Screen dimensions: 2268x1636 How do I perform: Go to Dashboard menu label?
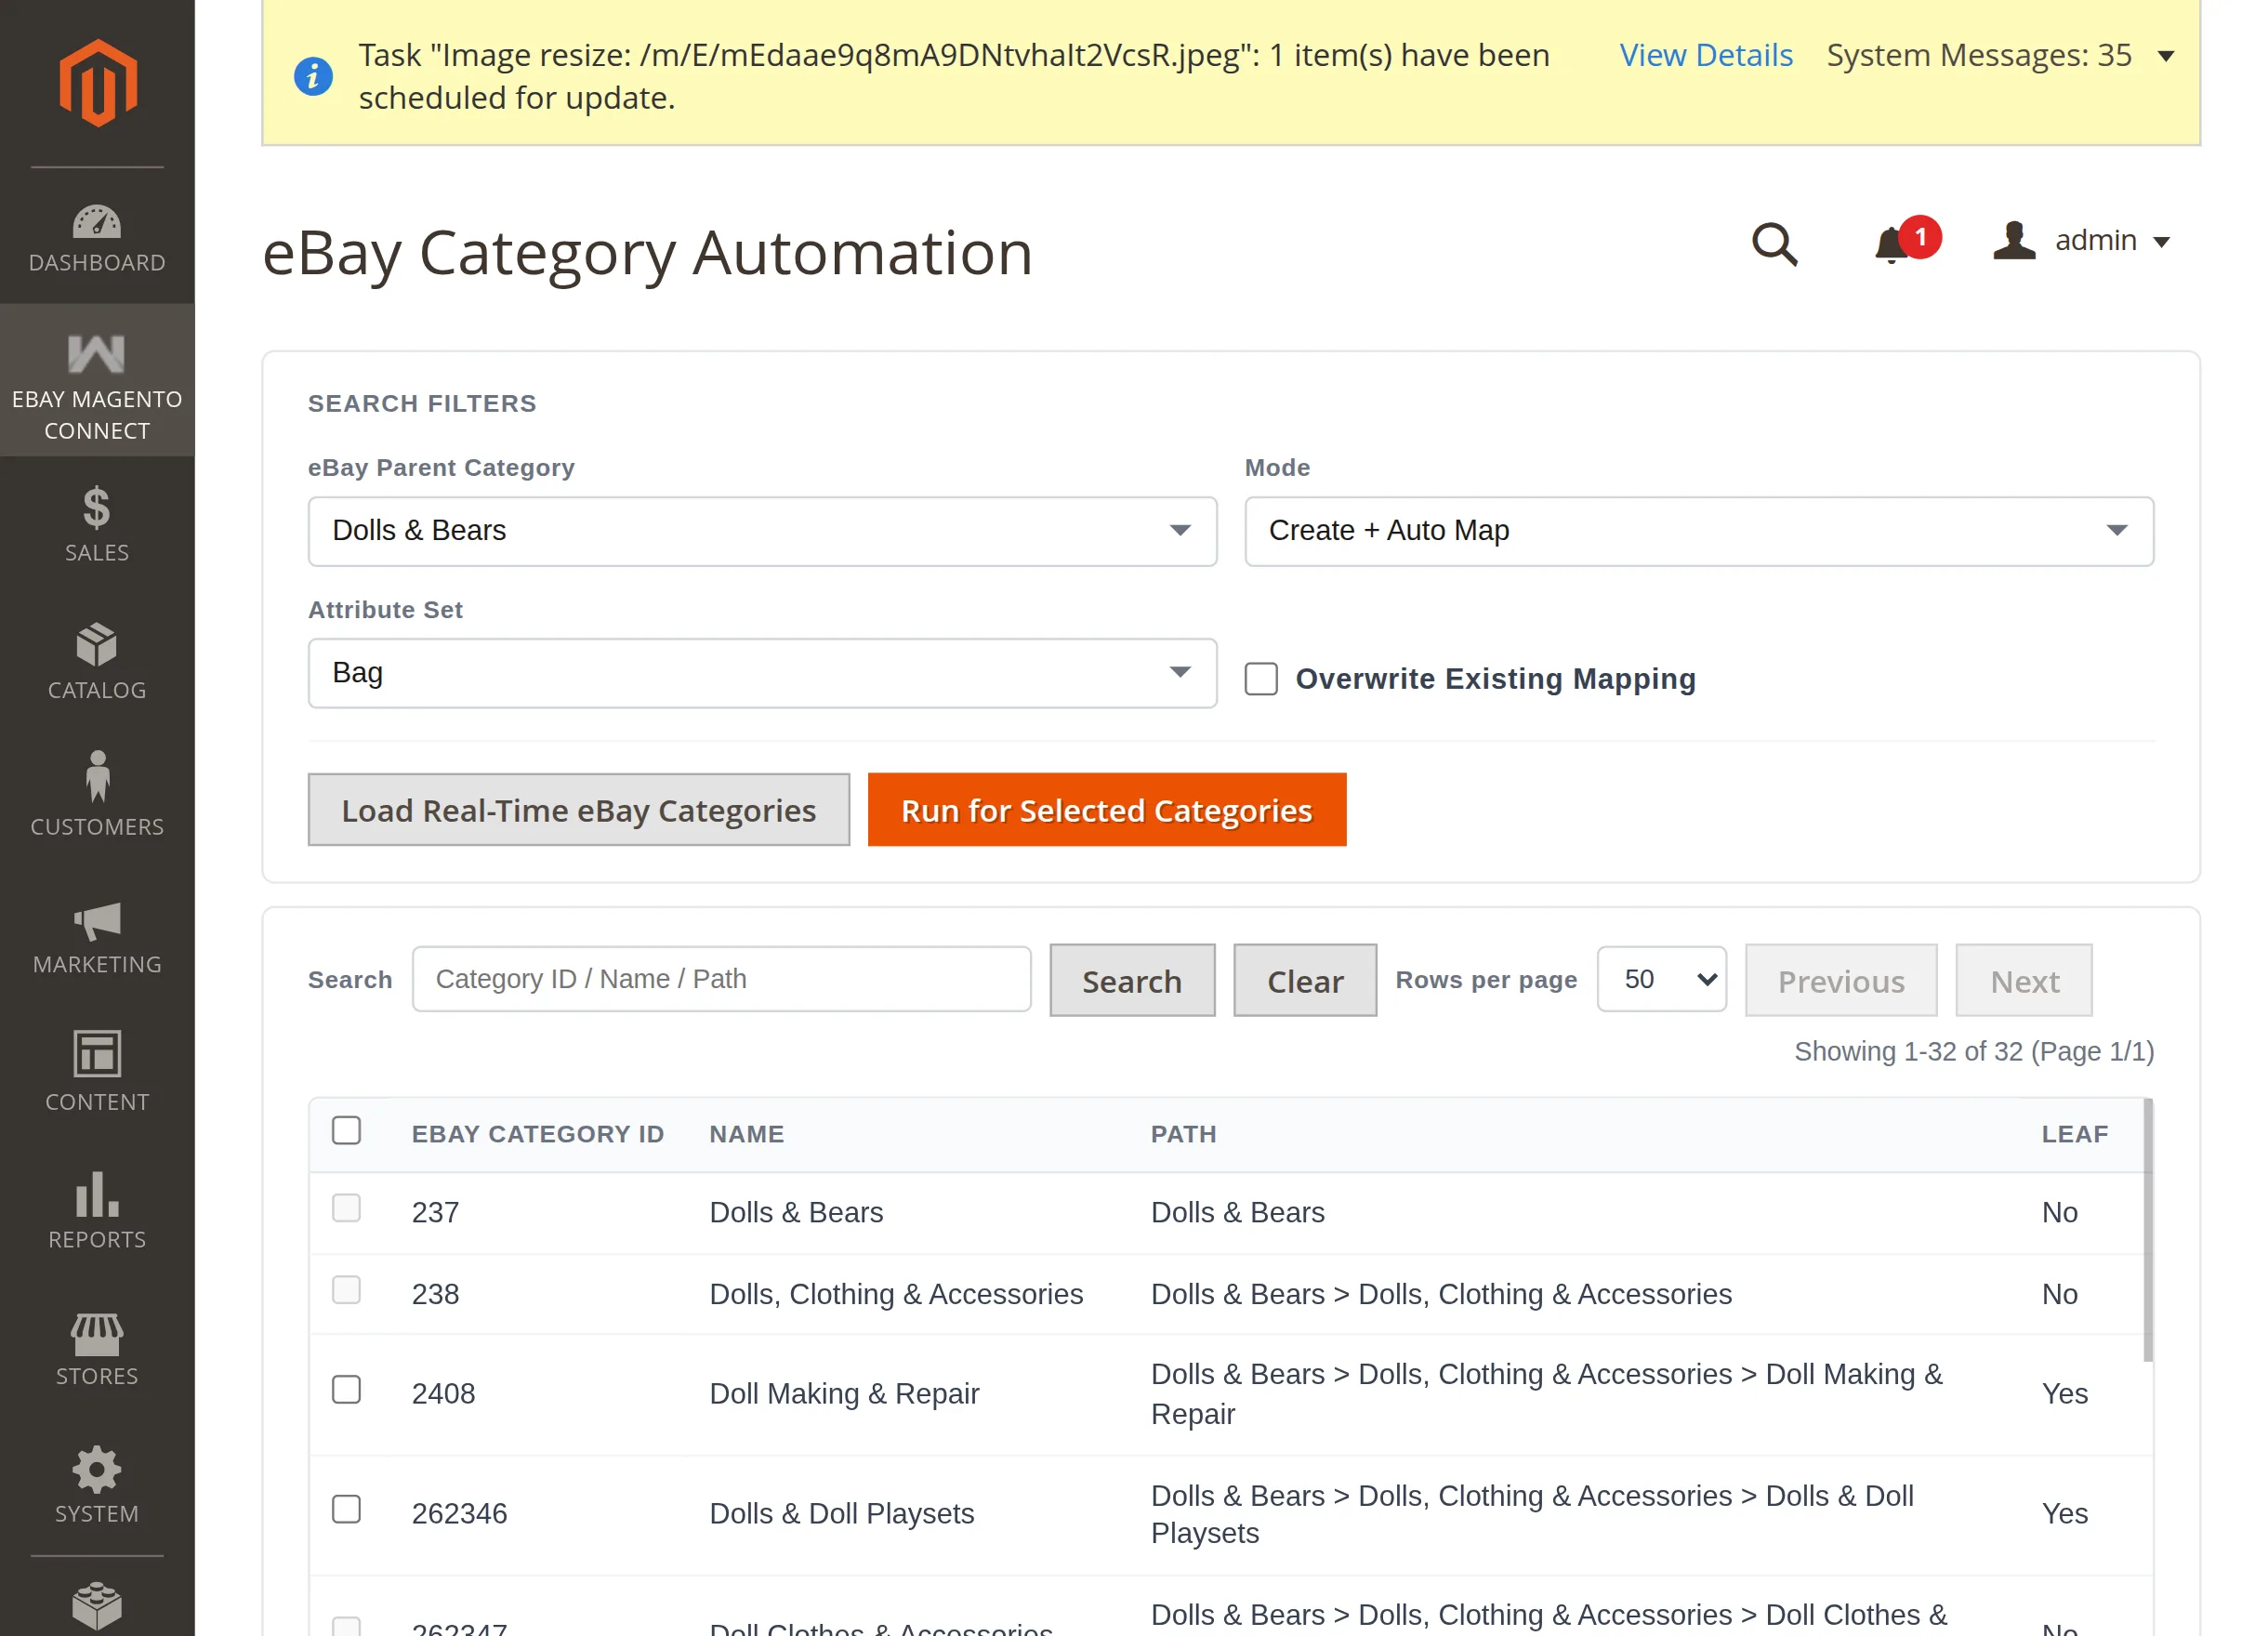97,263
